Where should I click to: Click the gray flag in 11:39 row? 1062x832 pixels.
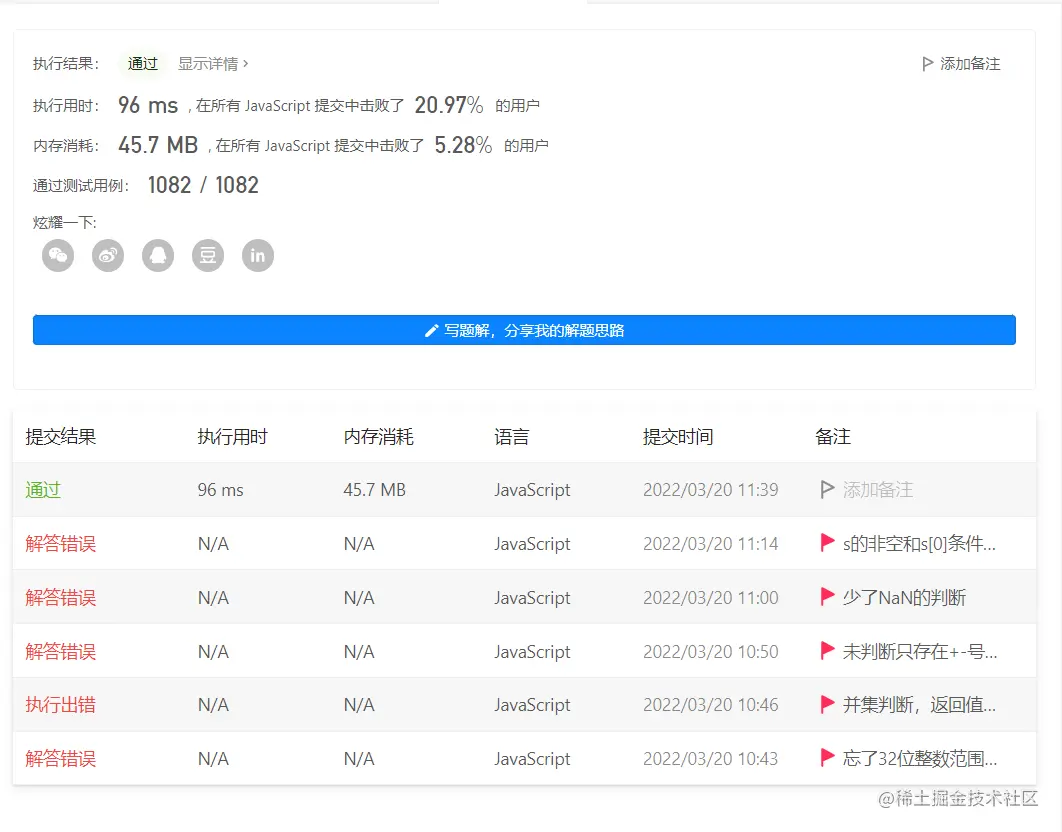pyautogui.click(x=826, y=489)
